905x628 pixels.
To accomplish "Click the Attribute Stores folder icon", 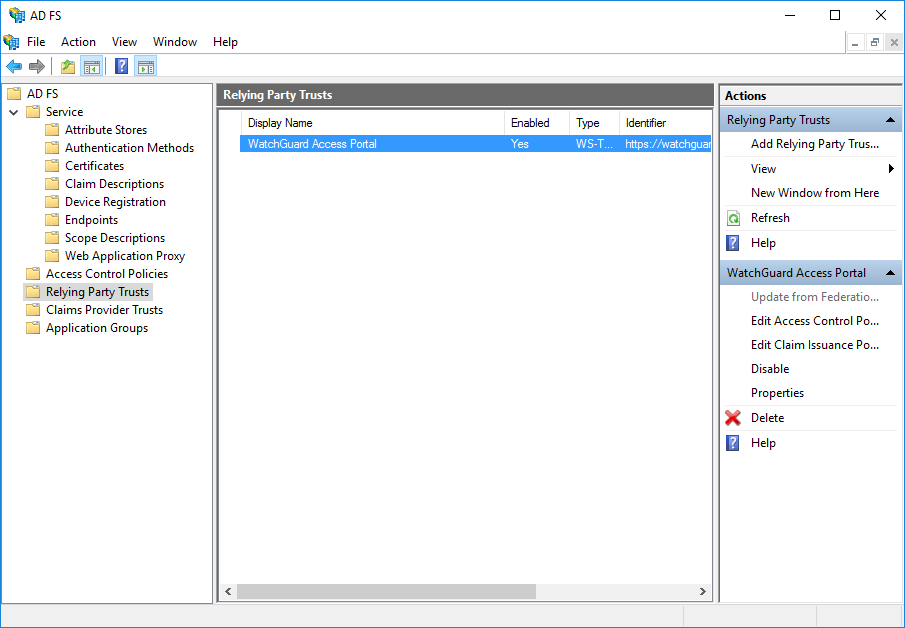I will pyautogui.click(x=52, y=130).
